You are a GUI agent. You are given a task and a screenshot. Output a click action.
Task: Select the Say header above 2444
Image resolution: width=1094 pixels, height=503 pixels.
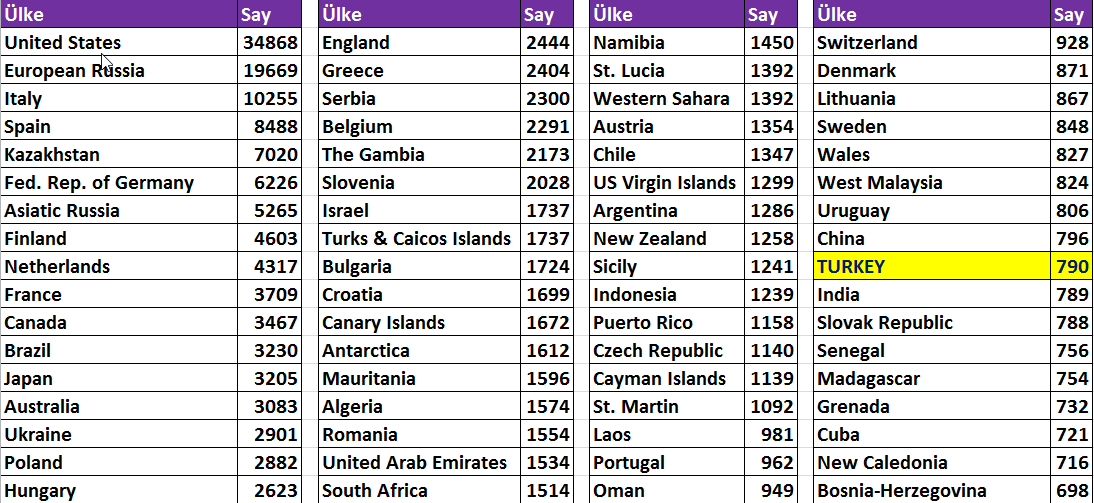click(x=547, y=14)
